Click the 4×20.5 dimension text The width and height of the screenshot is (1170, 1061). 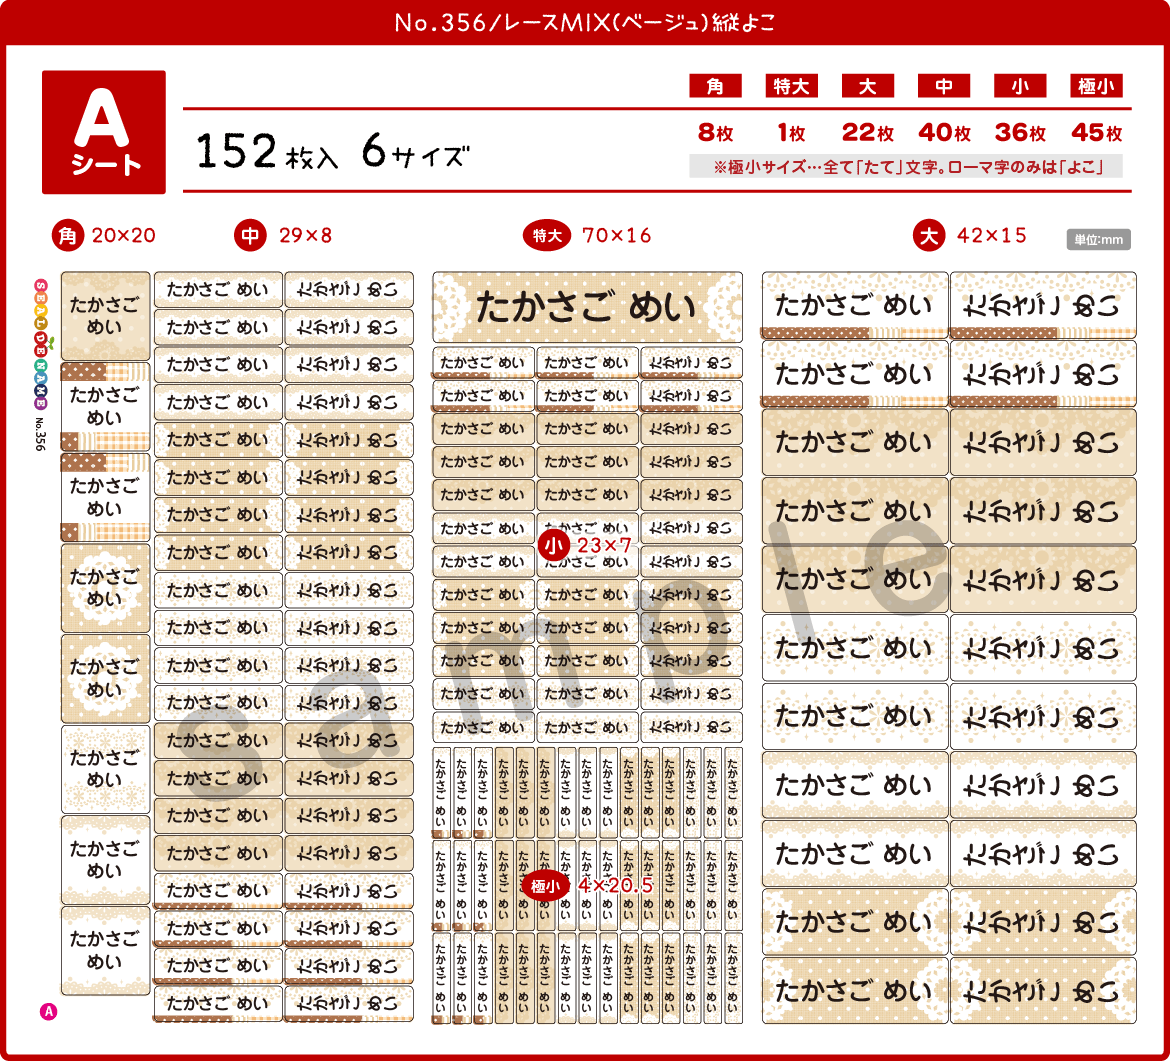tap(616, 886)
